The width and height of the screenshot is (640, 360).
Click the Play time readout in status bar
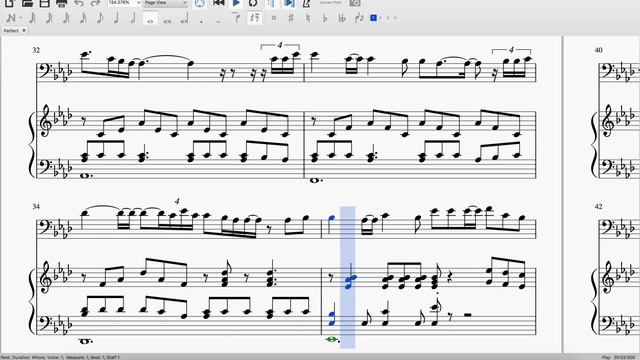click(x=619, y=358)
